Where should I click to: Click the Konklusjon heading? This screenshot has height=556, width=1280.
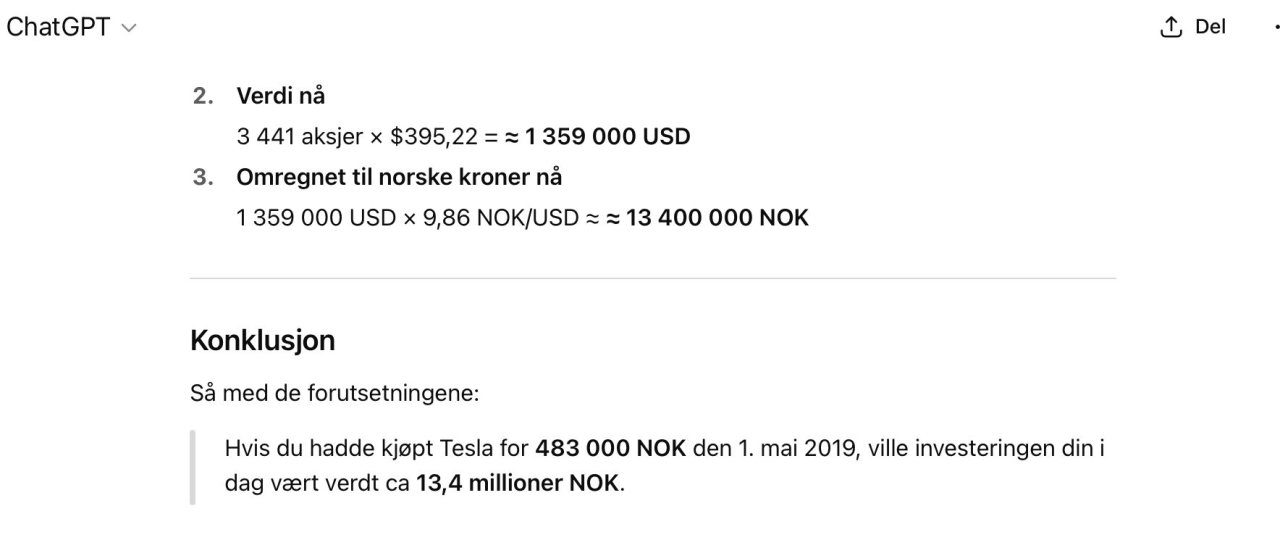[x=262, y=340]
